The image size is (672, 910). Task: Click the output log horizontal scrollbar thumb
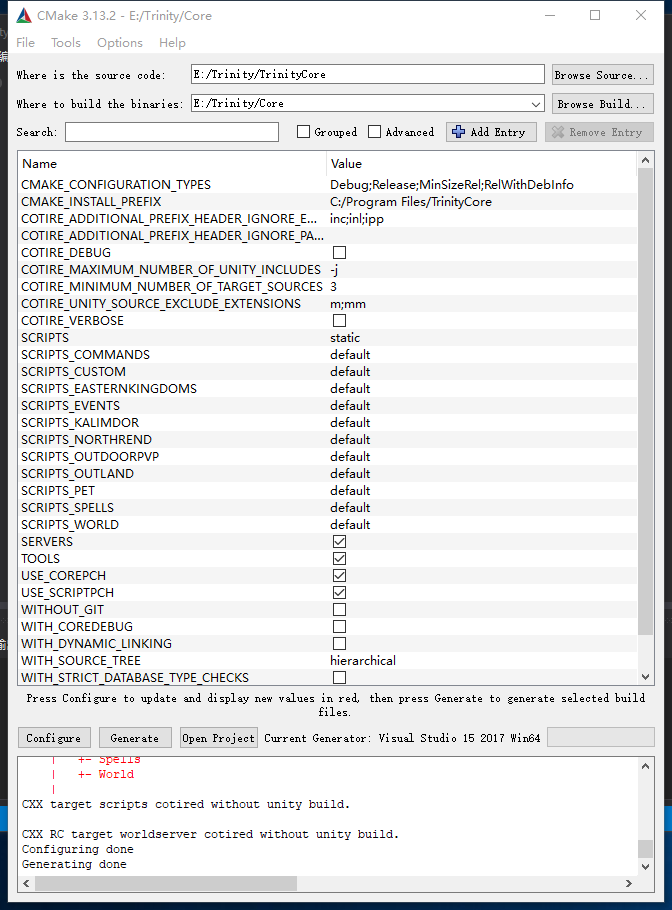(166, 883)
